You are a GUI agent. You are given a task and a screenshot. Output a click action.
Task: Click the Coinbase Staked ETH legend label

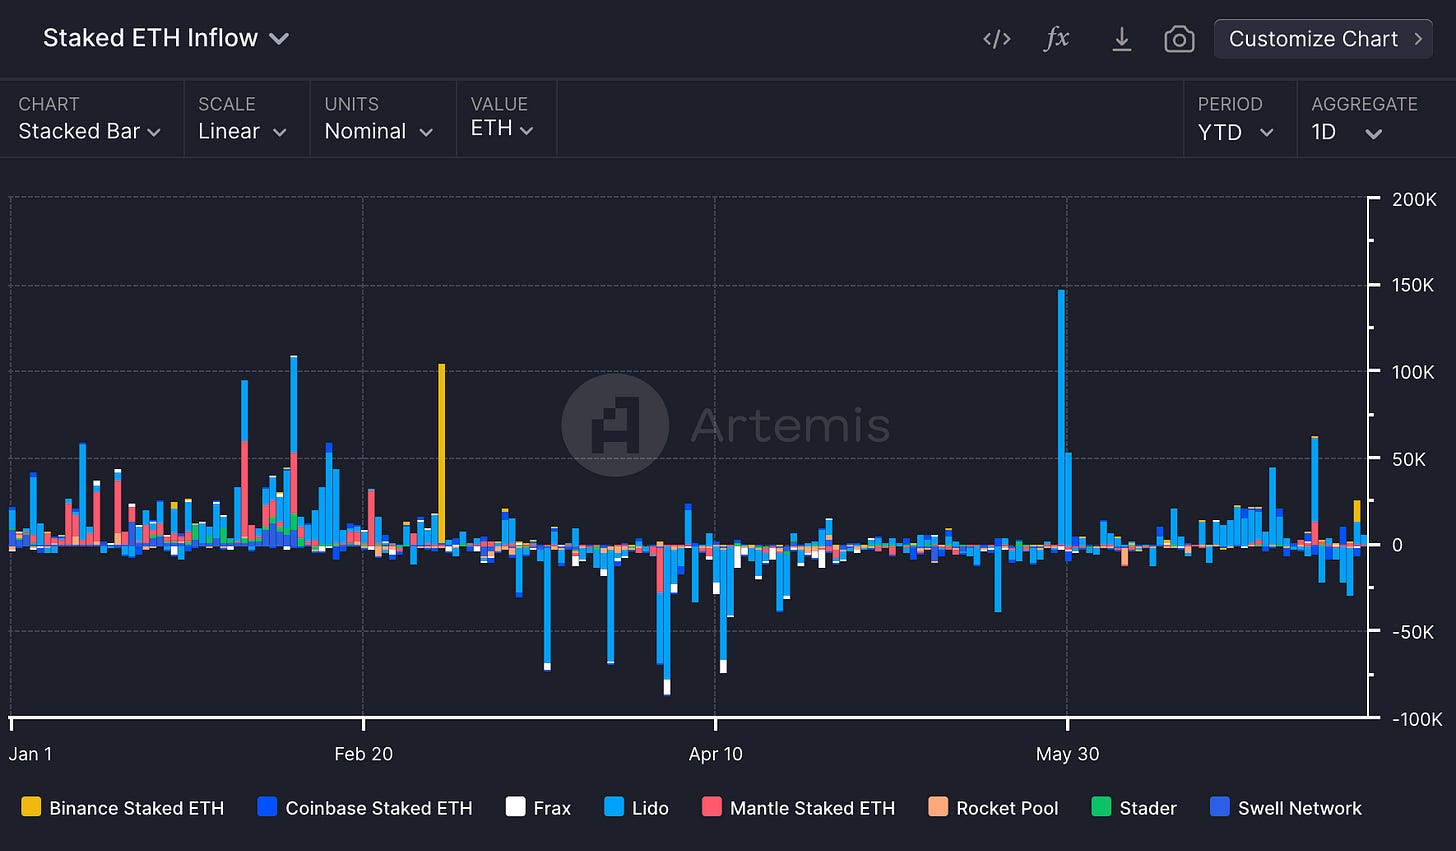point(379,808)
